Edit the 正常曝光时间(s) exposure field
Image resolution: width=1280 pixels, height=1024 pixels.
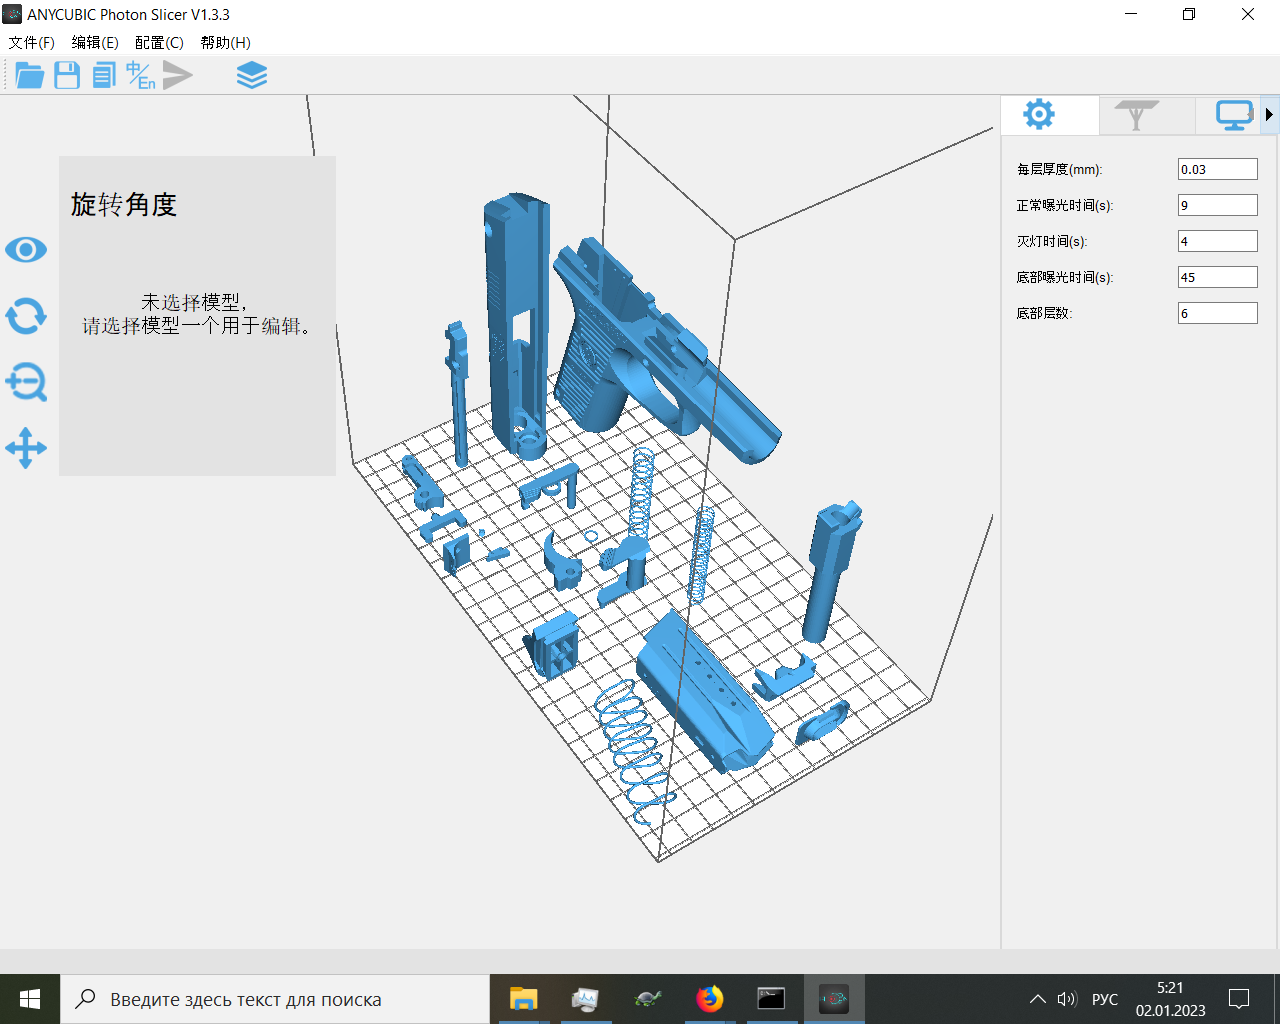point(1217,205)
